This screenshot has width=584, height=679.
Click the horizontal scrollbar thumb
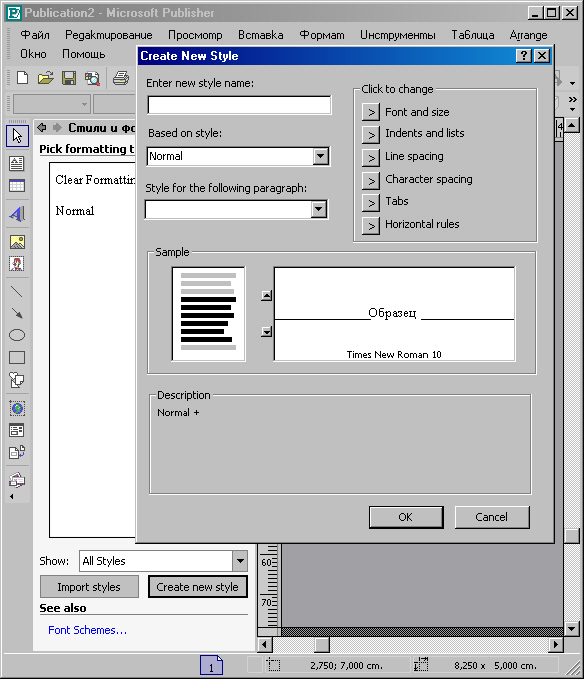[322, 645]
